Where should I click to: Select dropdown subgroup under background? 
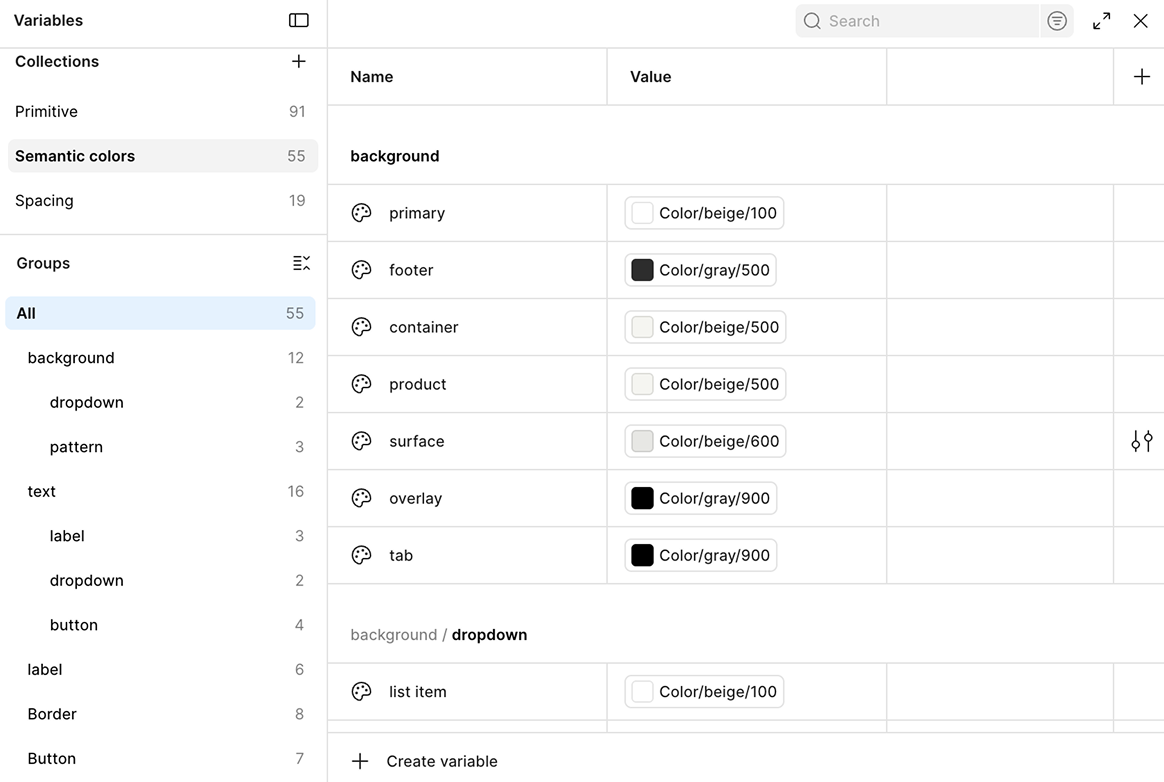160,403
